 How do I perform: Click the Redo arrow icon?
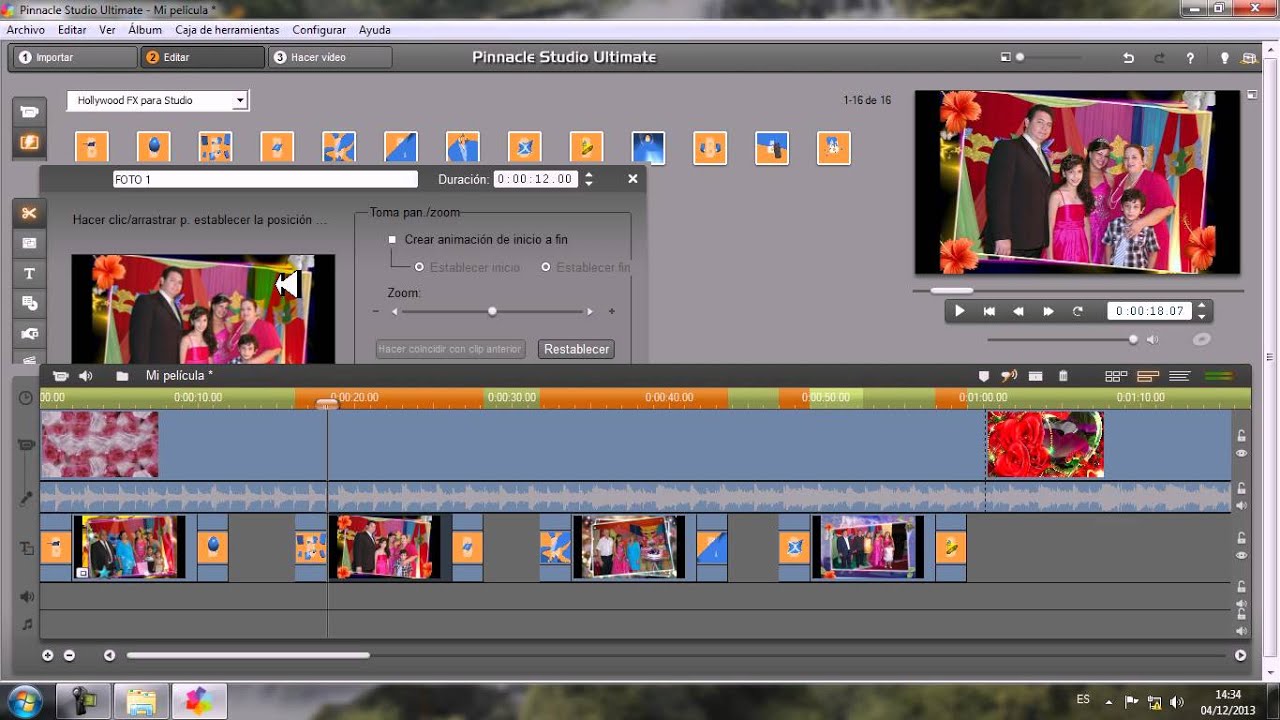(1160, 58)
